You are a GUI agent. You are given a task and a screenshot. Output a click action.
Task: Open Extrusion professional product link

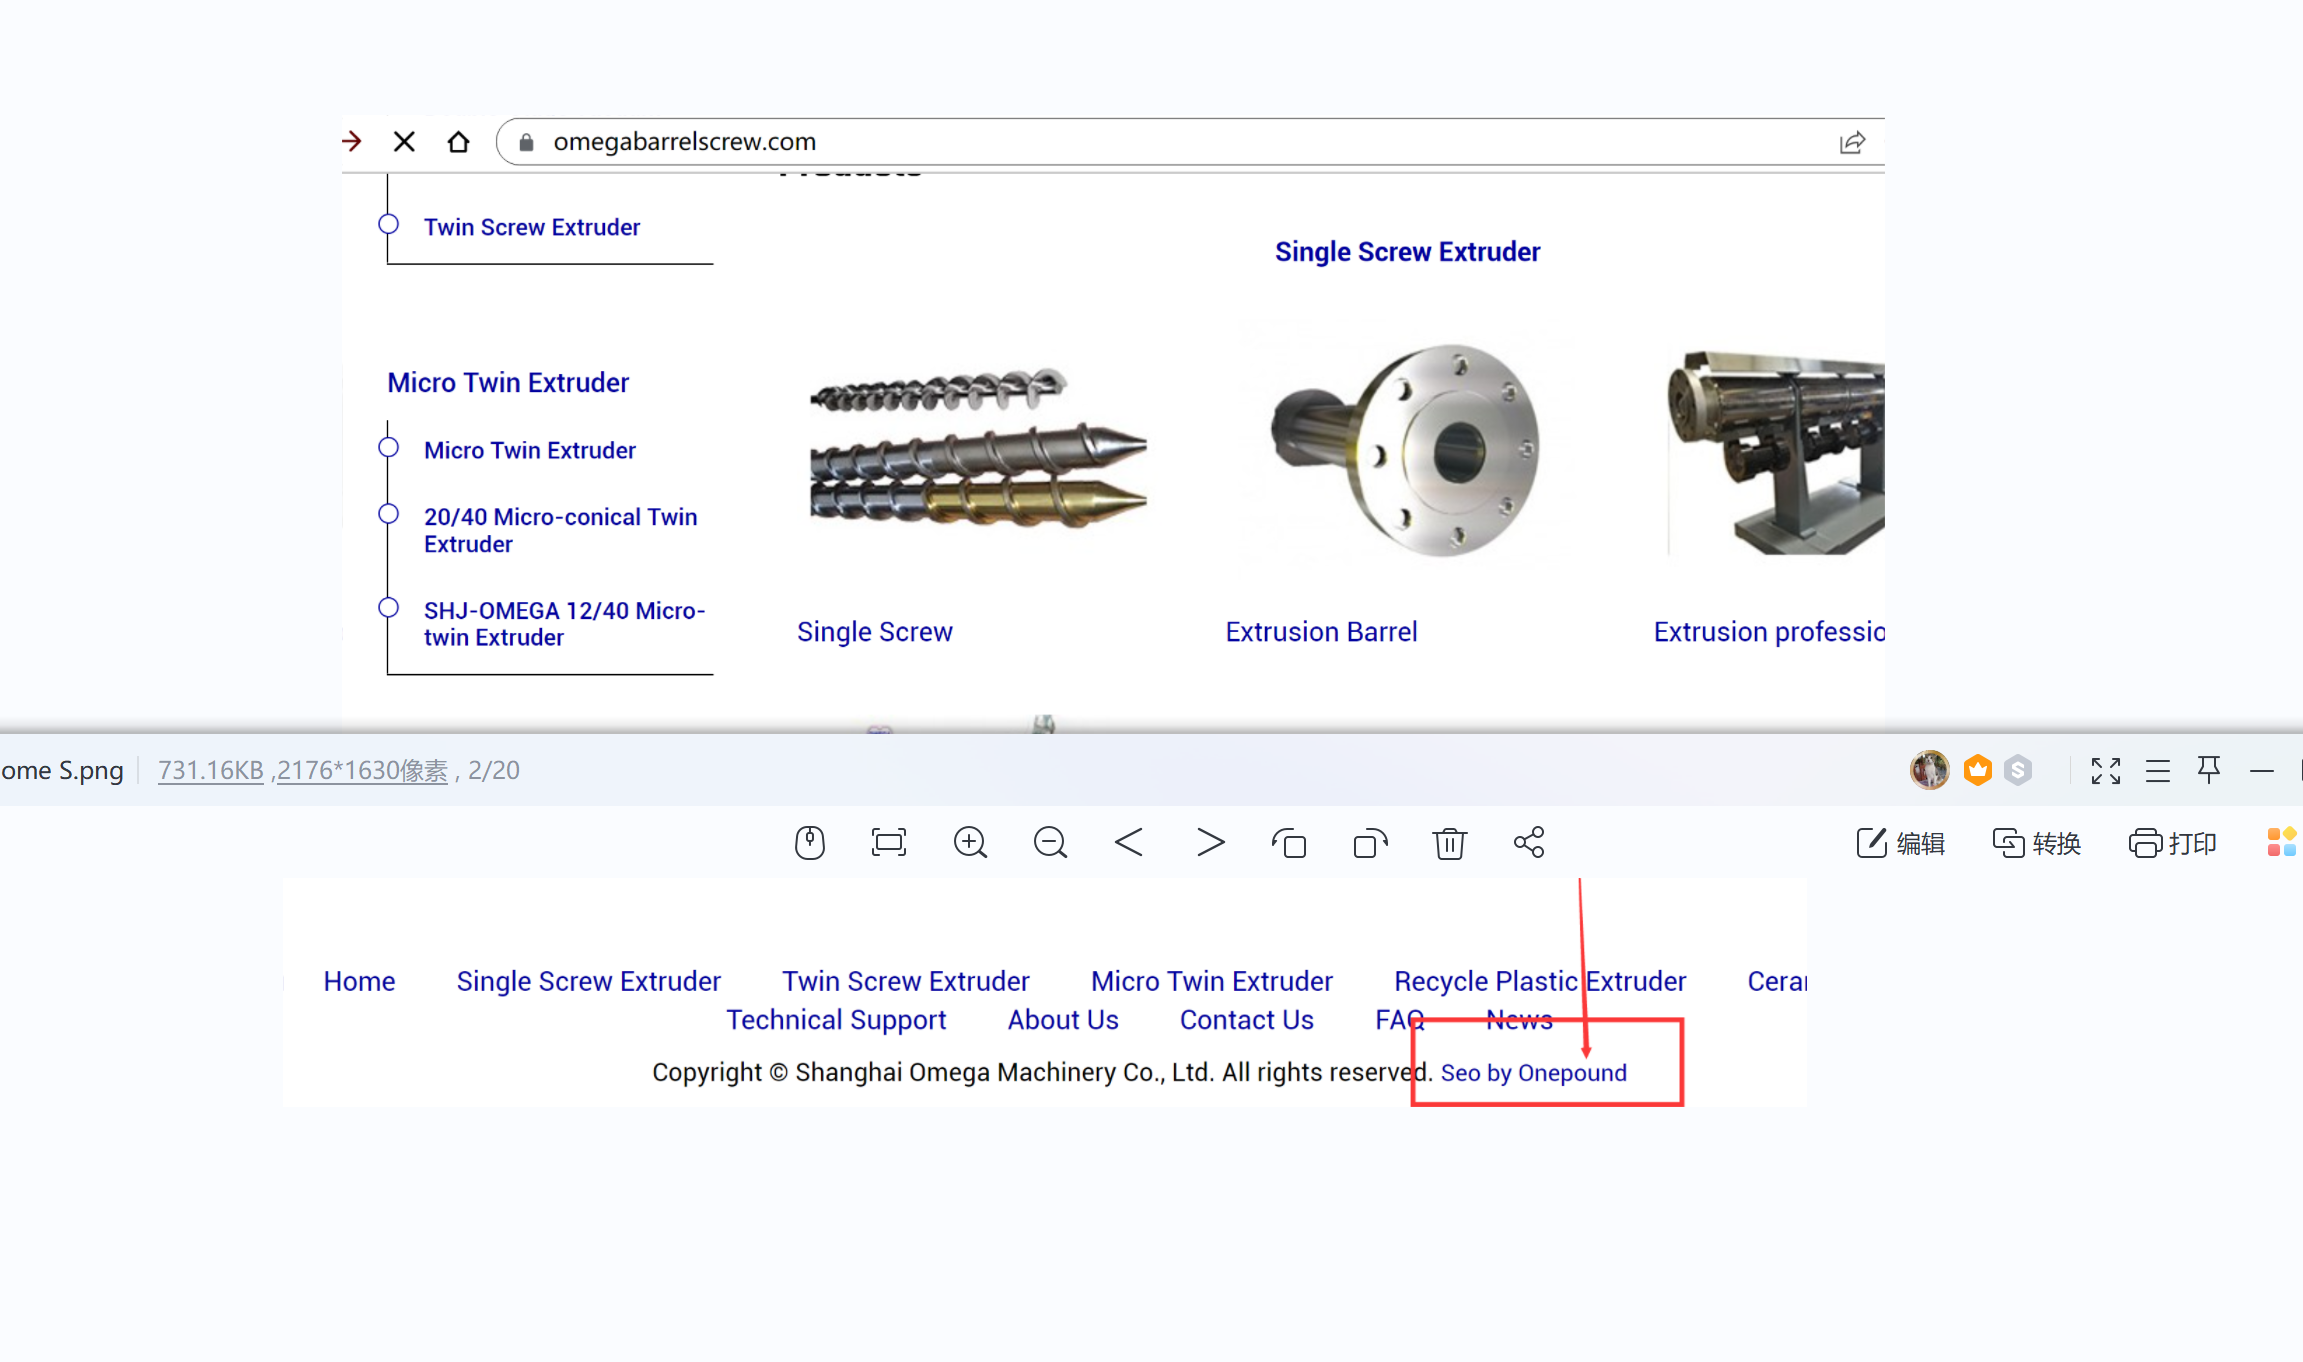1769,631
